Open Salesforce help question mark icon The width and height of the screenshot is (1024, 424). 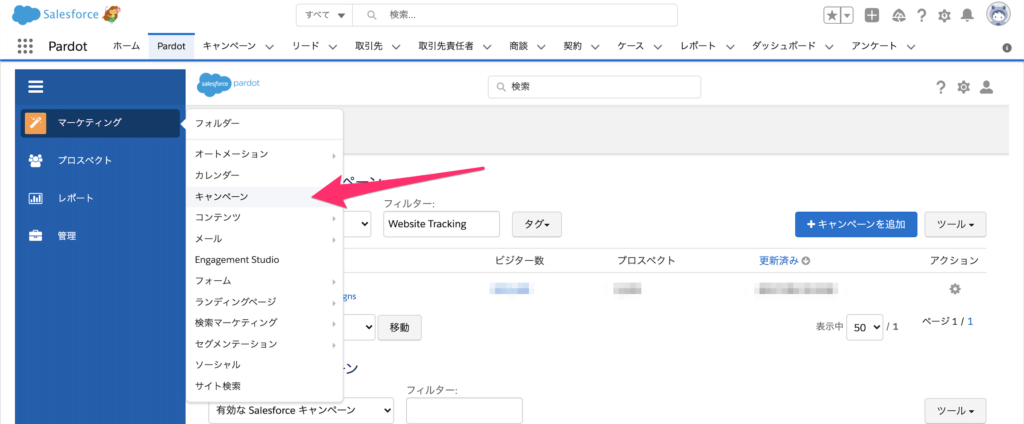point(921,16)
